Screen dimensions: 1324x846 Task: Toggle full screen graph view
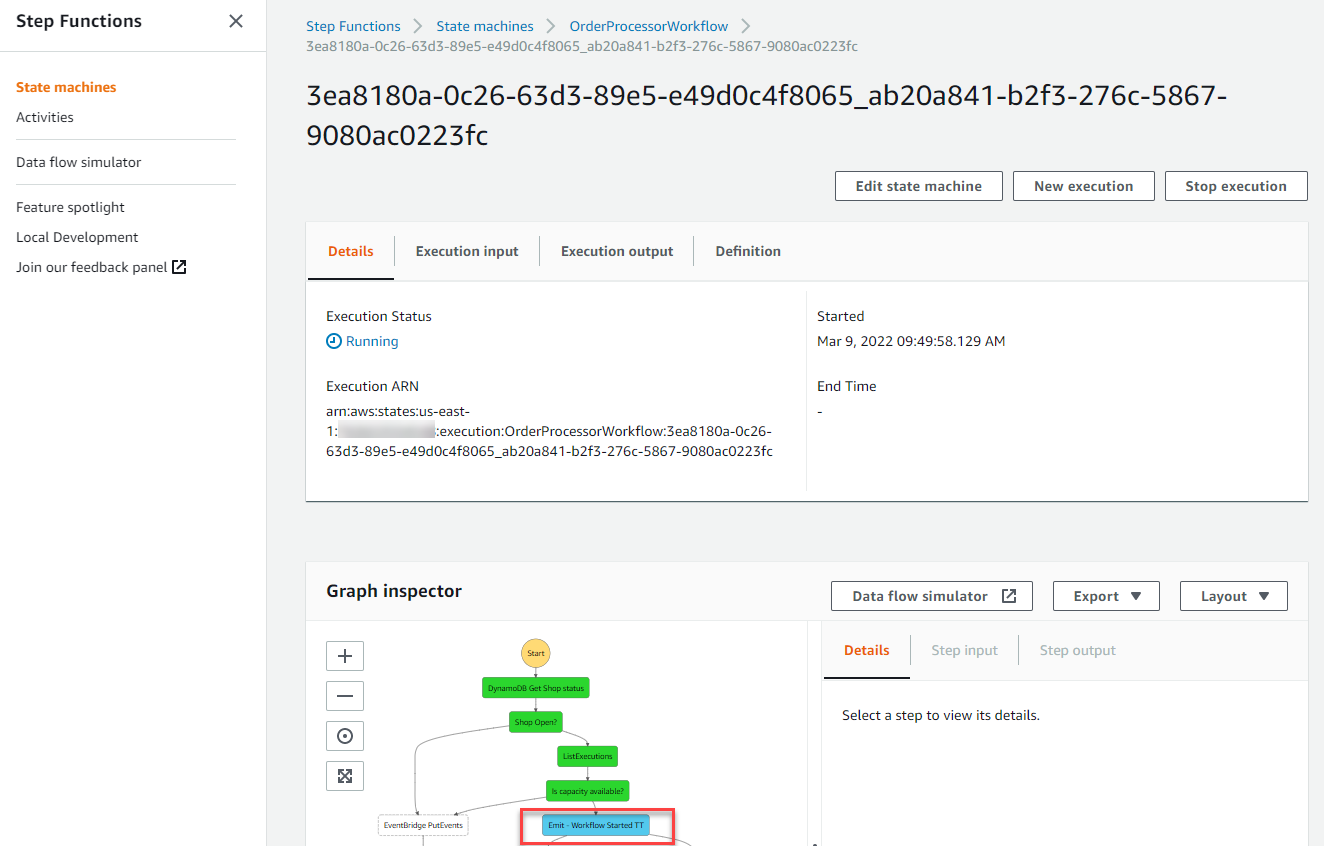pyautogui.click(x=345, y=776)
